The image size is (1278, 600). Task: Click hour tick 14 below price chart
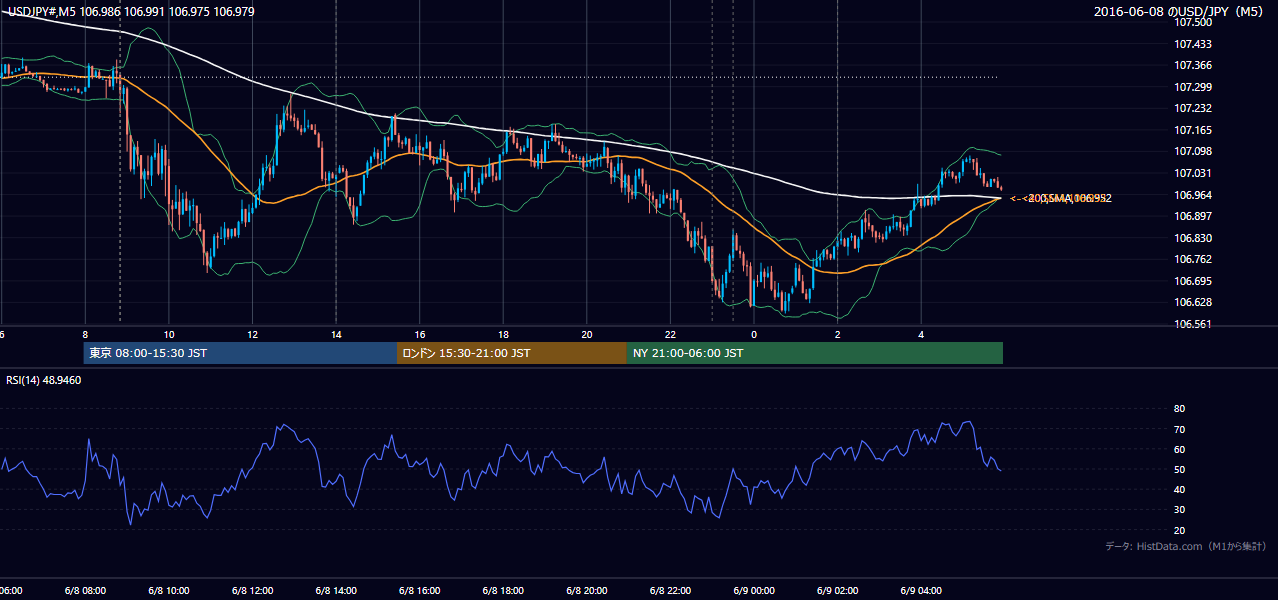click(336, 334)
